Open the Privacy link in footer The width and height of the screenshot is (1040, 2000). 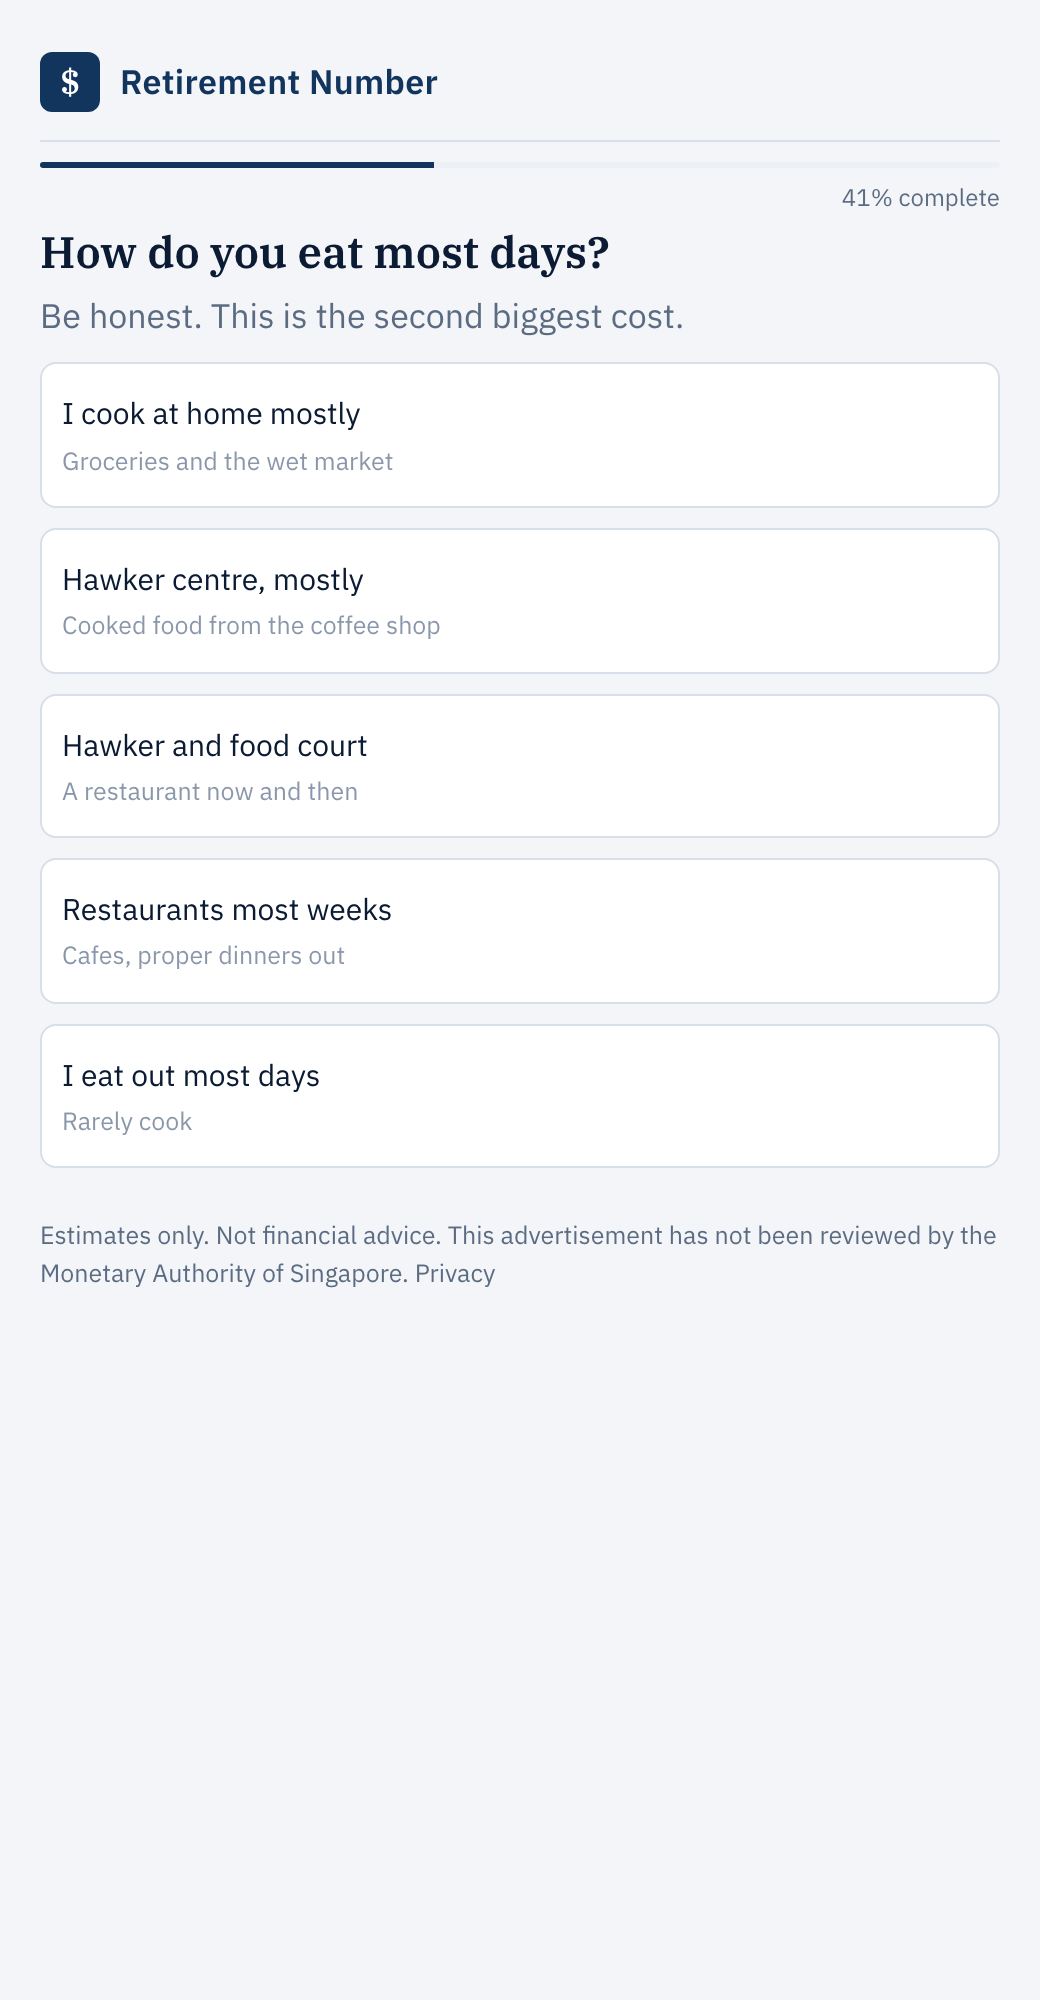tap(455, 1274)
